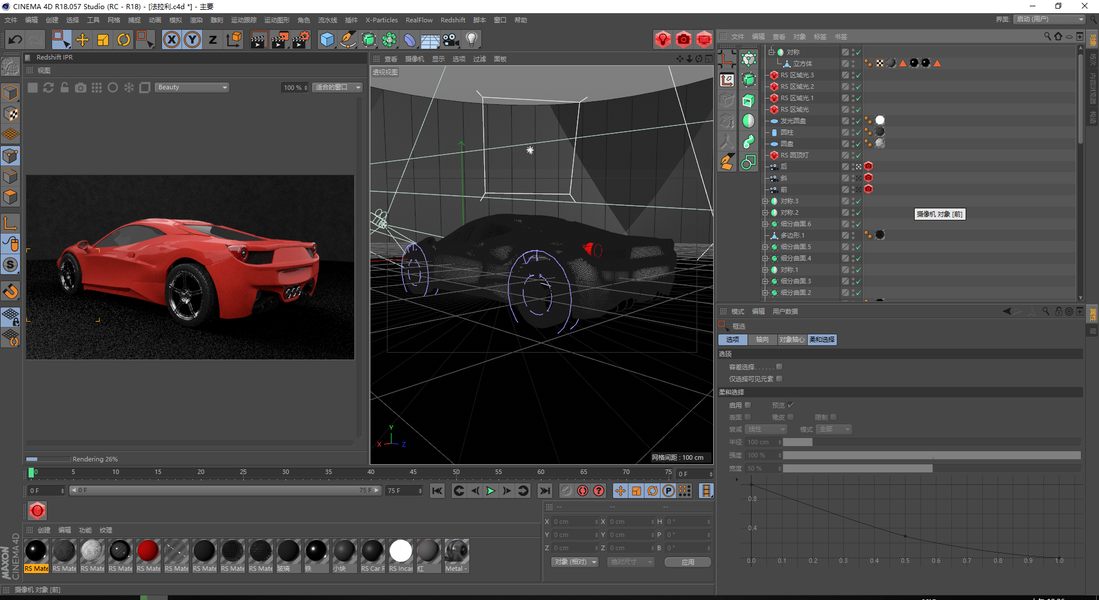The width and height of the screenshot is (1099, 600).
Task: Click the Enable Snap S icon
Action: point(11,264)
